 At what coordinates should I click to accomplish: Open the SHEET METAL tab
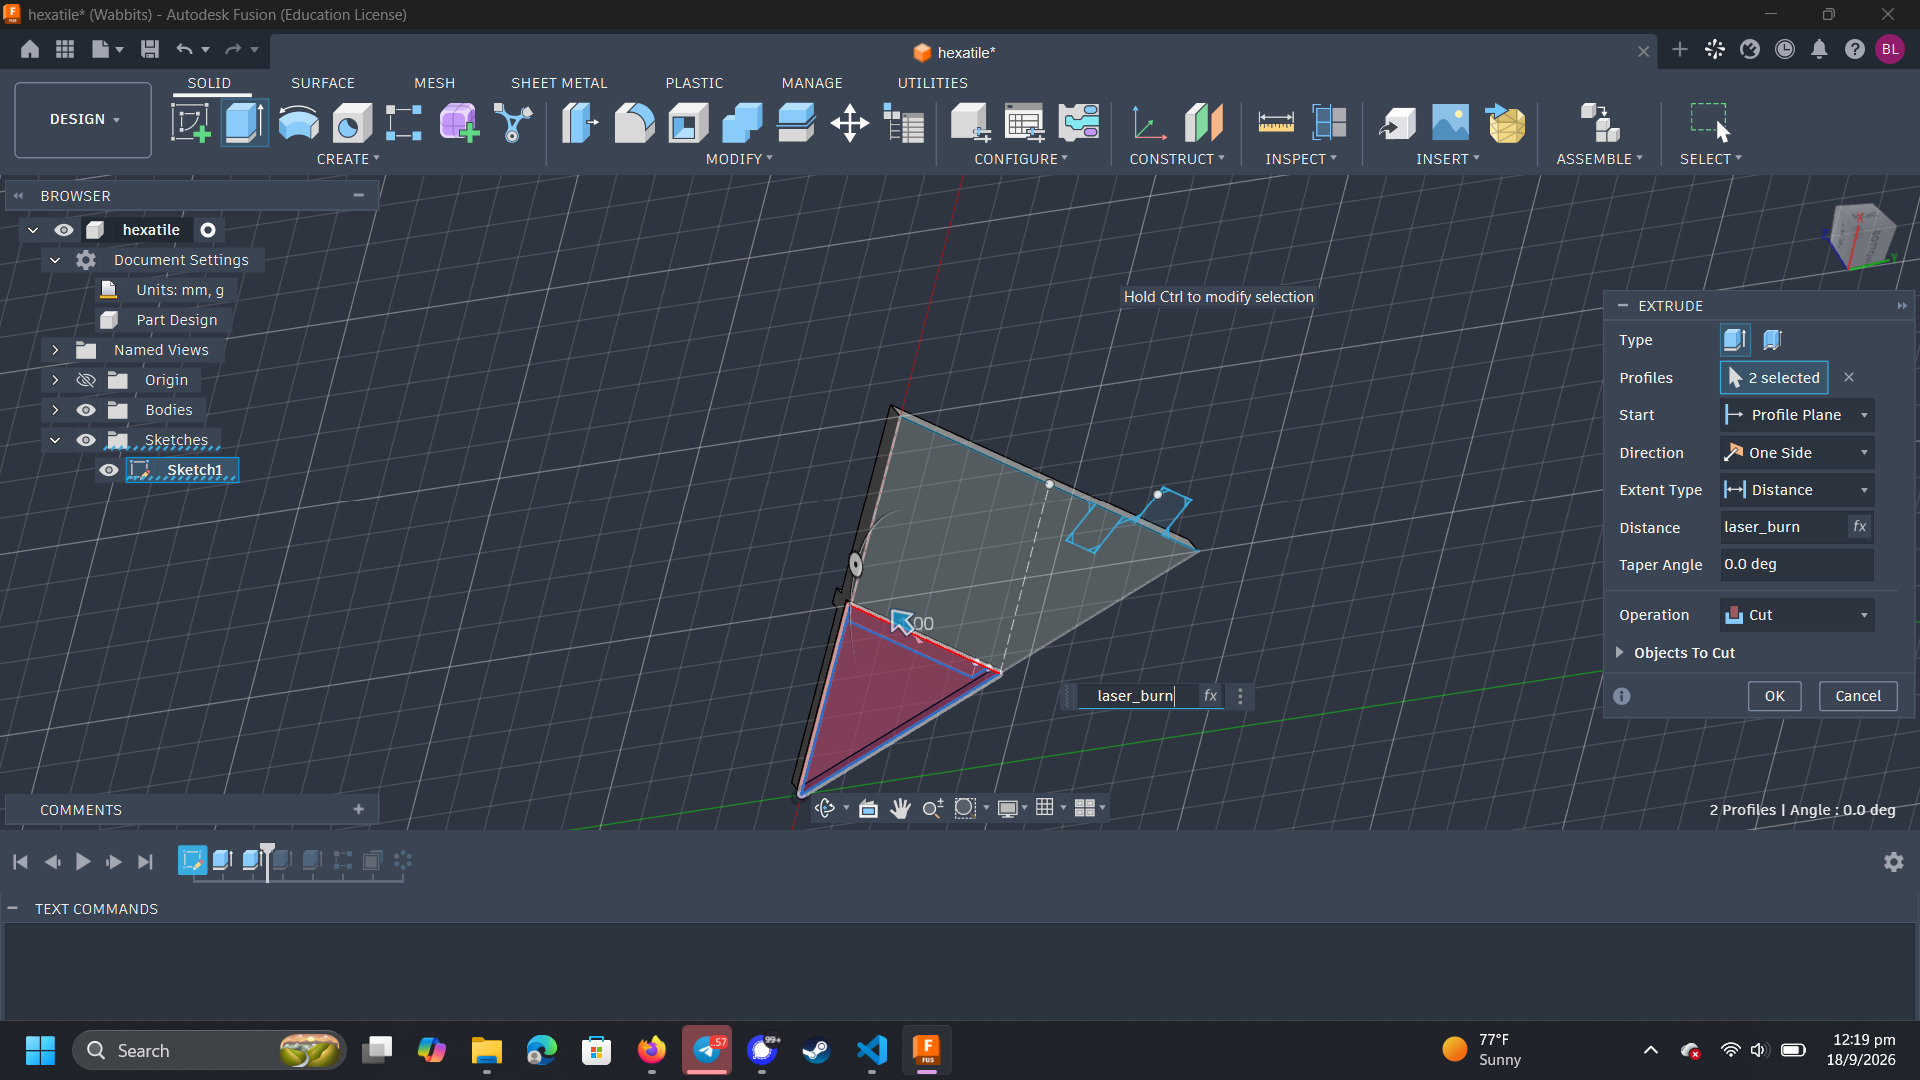click(x=559, y=83)
